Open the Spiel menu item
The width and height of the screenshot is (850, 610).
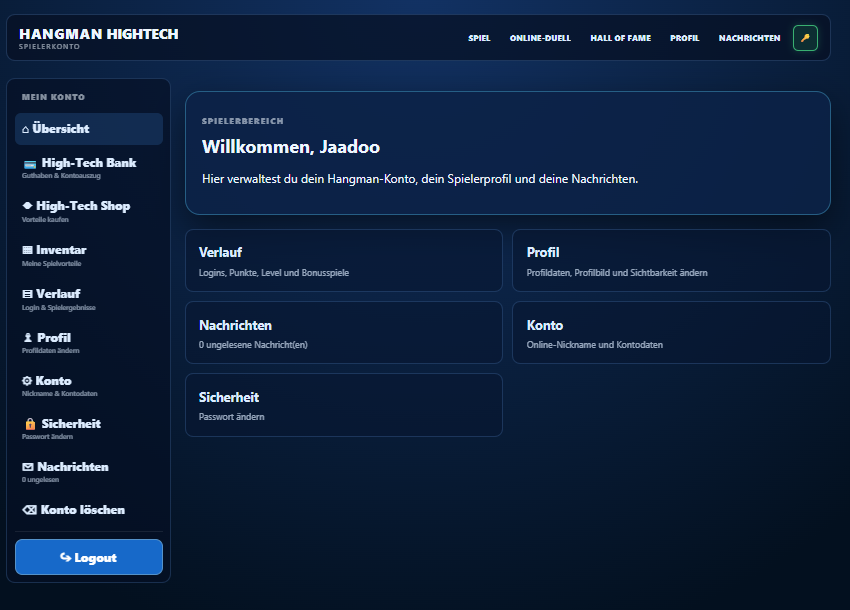tap(479, 38)
